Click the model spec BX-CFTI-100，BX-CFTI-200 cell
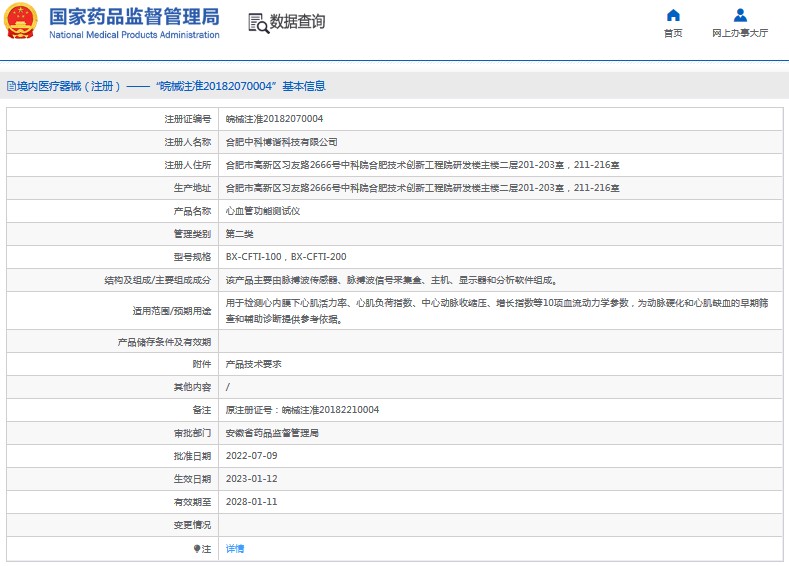This screenshot has height=566, width=789. [x=286, y=257]
